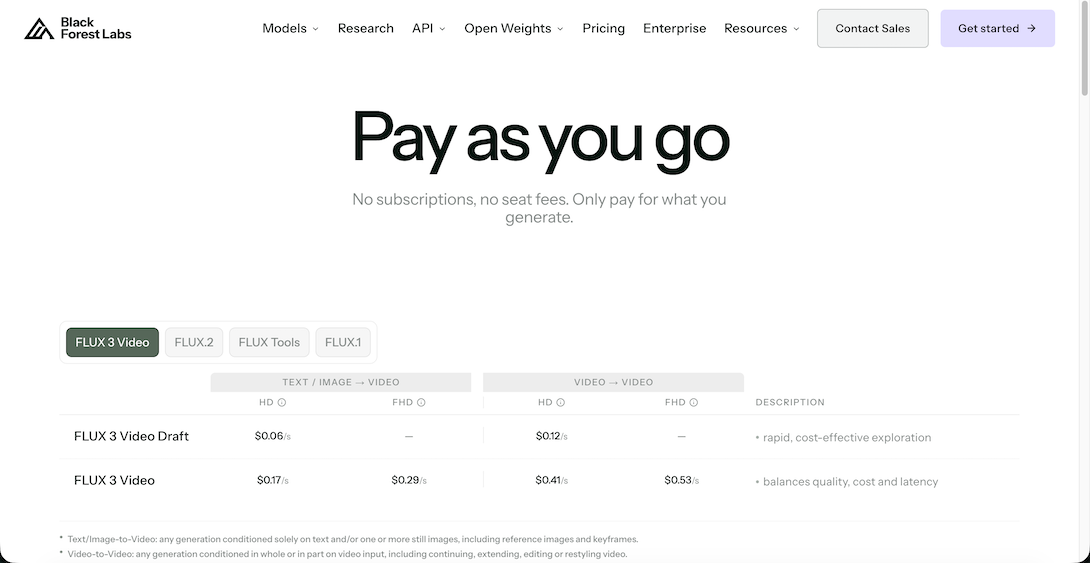Click the VIDEO → VIDEO column header
The width and height of the screenshot is (1090, 563).
pos(613,382)
